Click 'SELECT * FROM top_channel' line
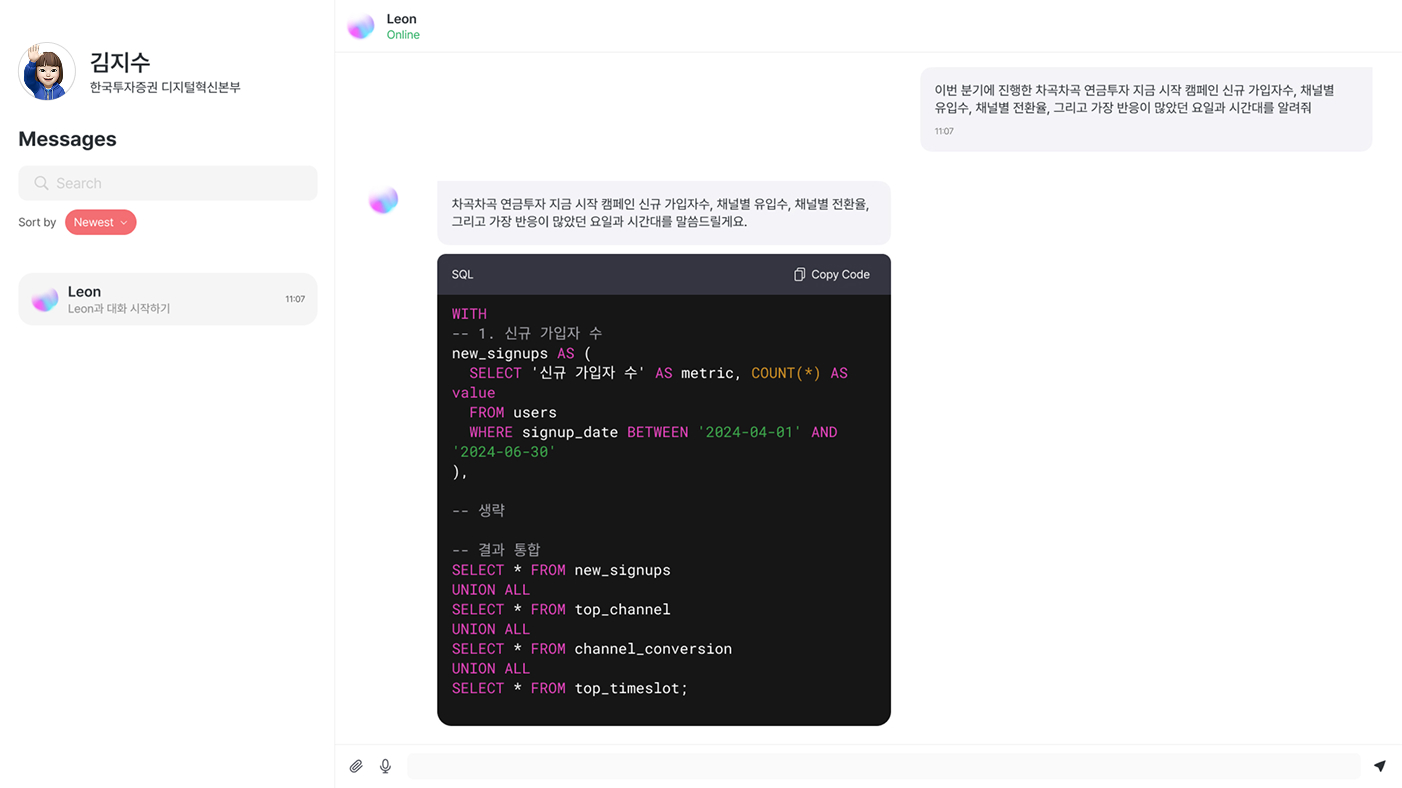1402x788 pixels. click(561, 609)
